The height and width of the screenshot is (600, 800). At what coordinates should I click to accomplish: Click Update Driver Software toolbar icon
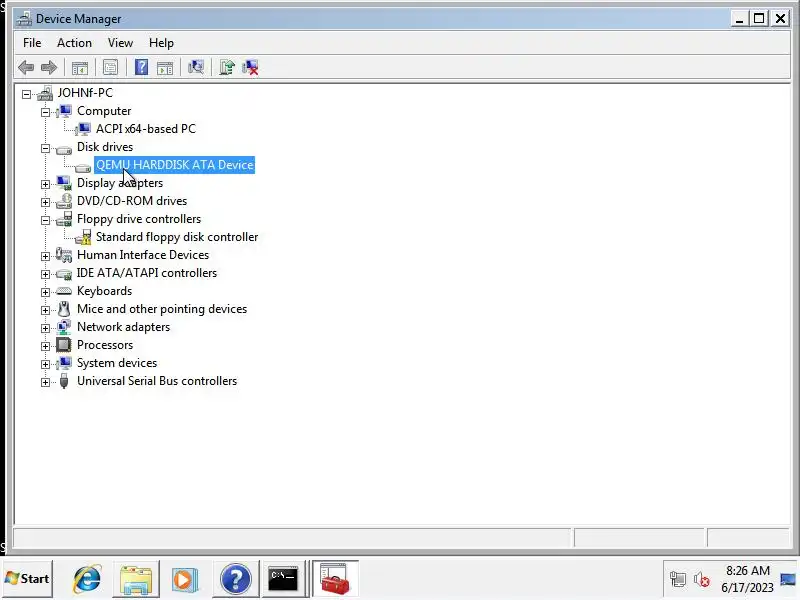[x=227, y=67]
